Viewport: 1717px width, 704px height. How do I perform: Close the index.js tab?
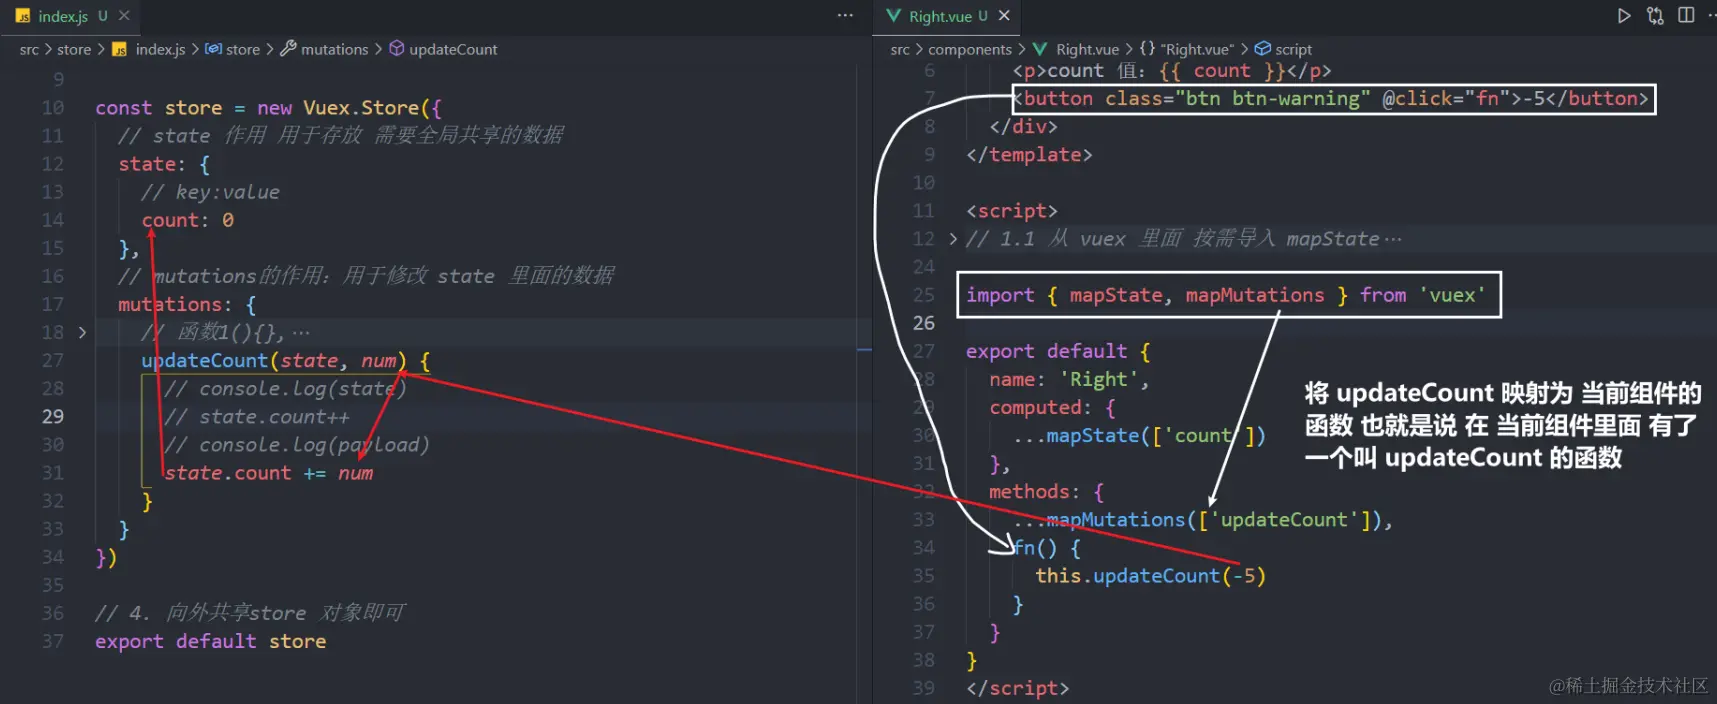[124, 16]
